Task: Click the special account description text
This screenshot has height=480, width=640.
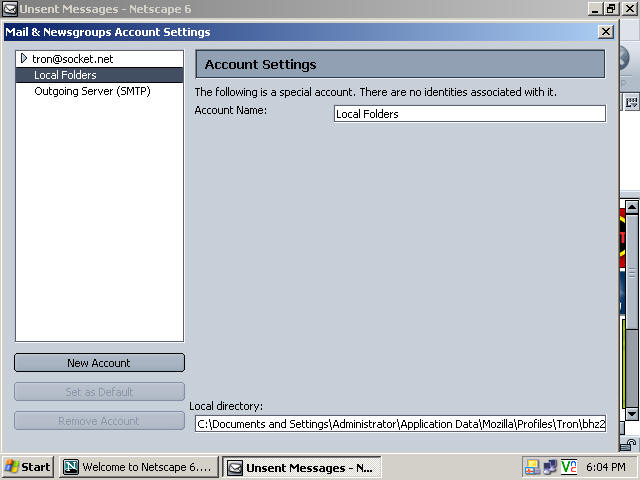Action: tap(376, 92)
